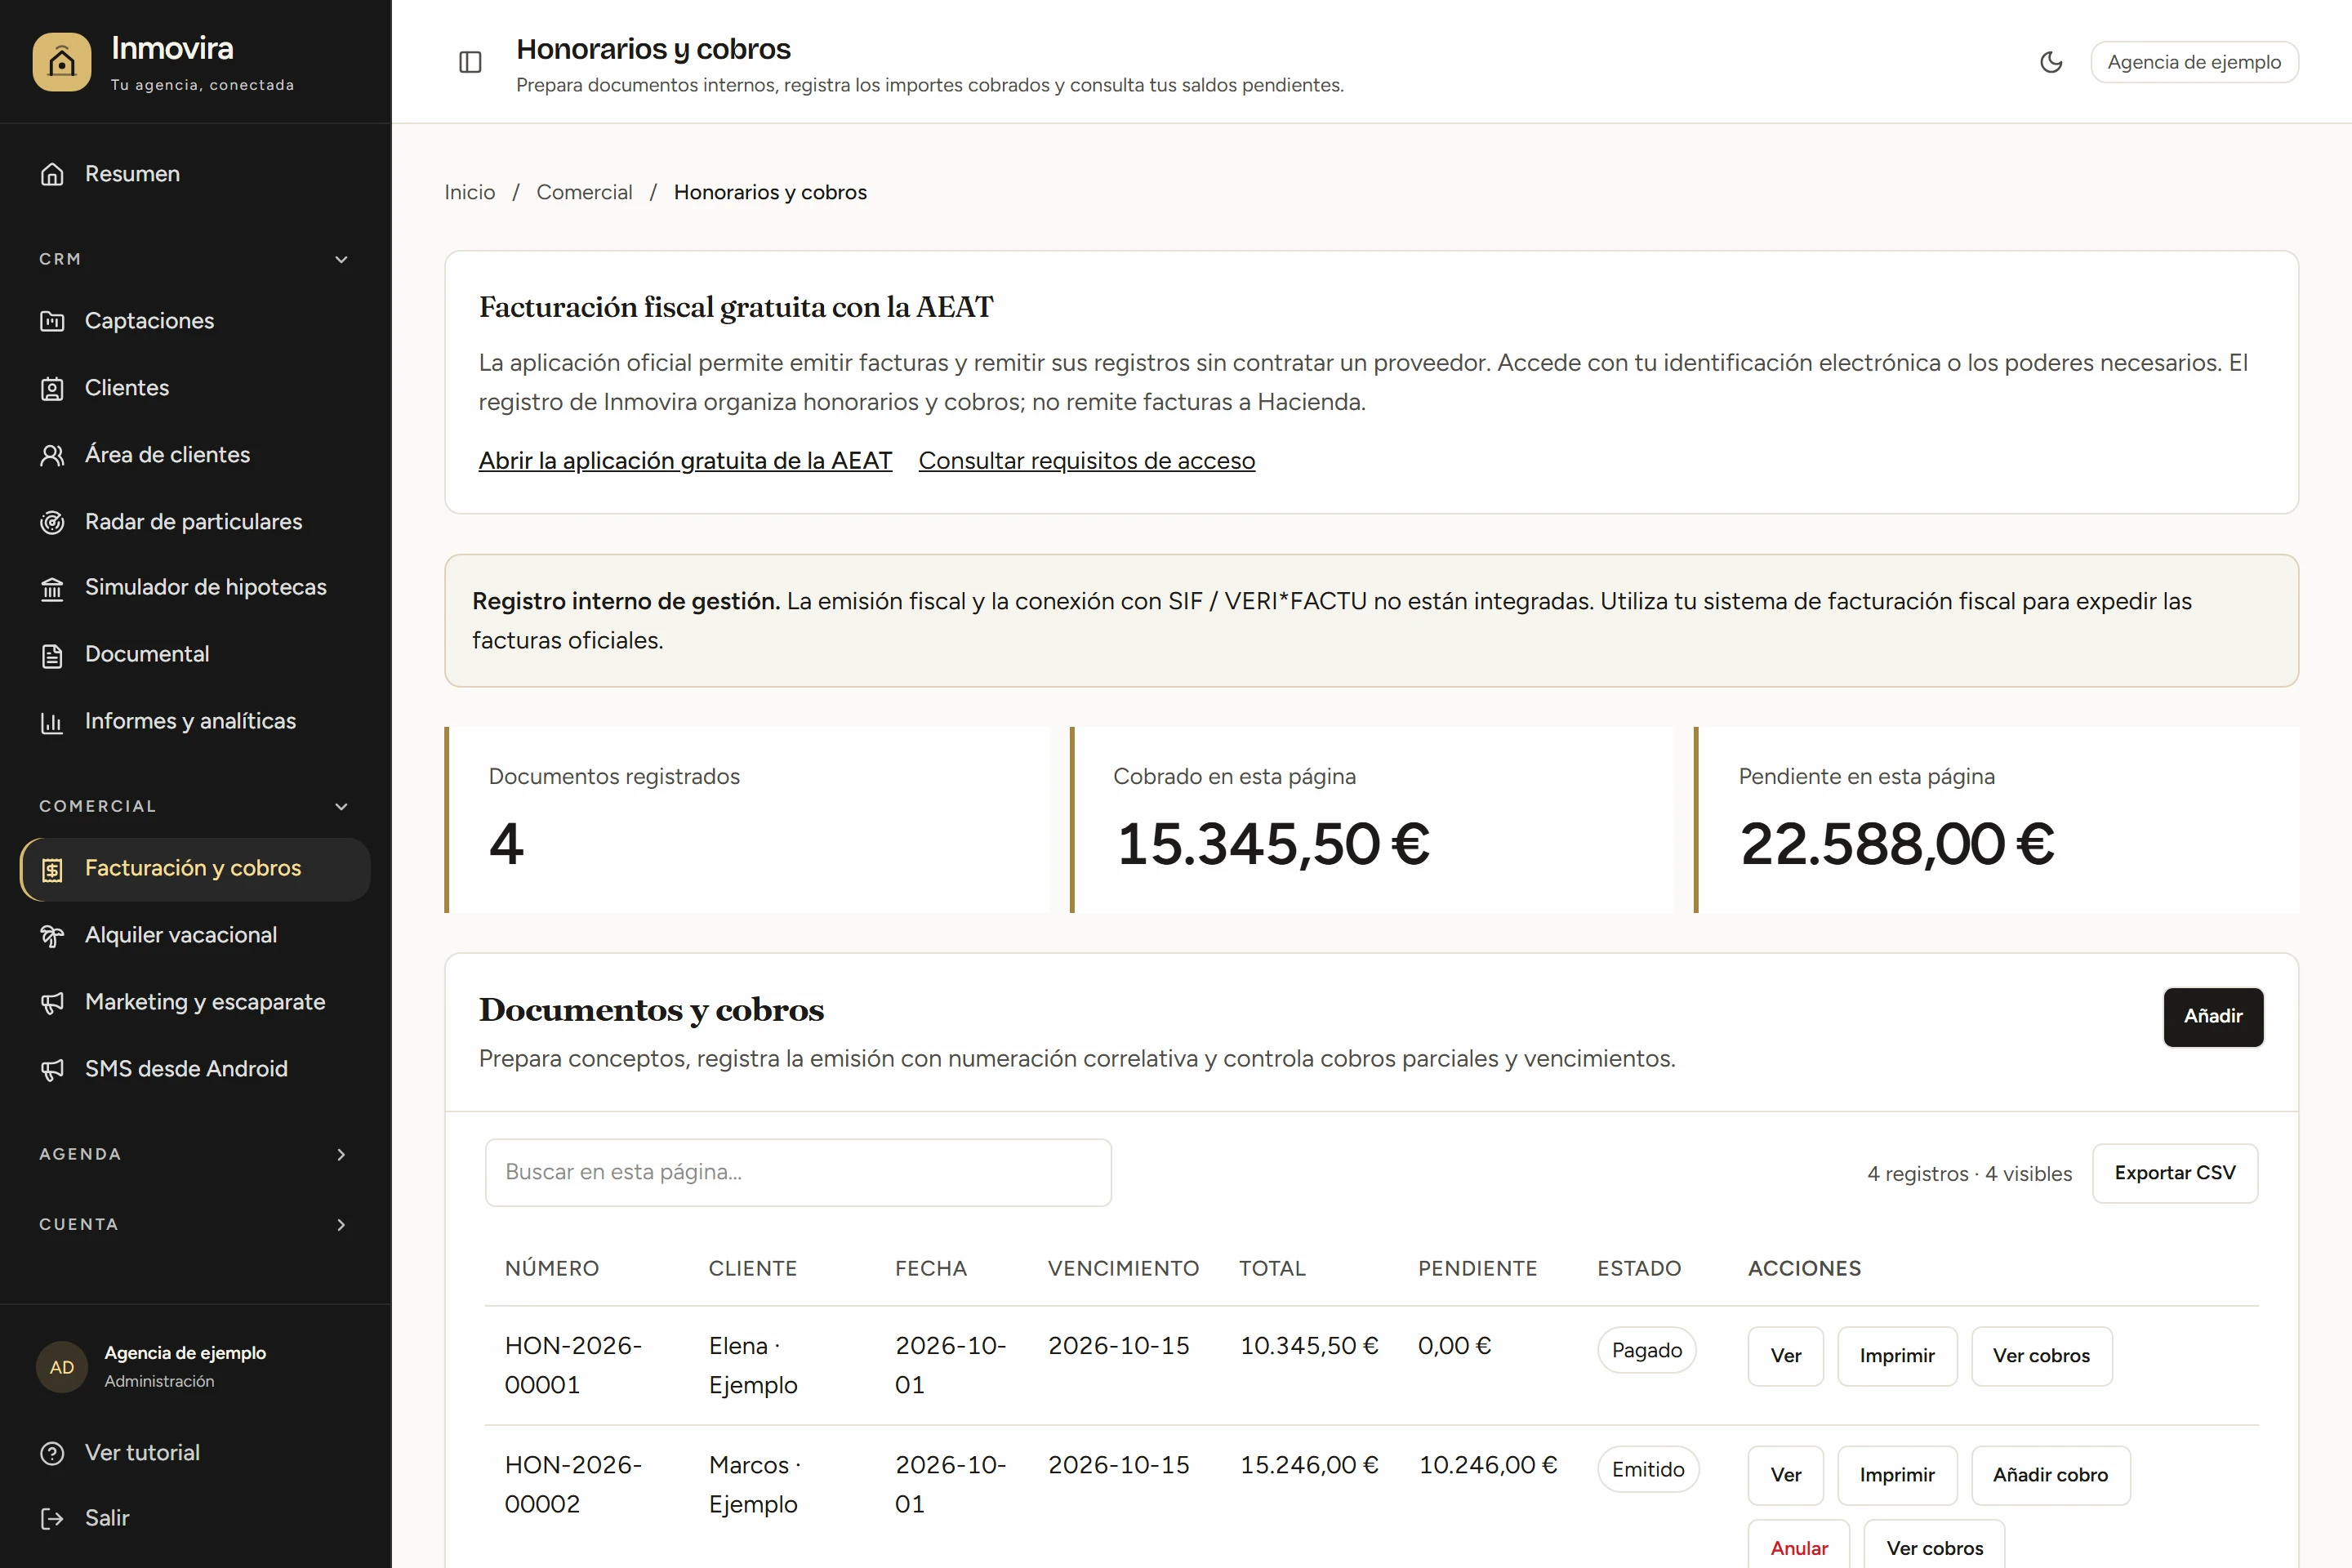The height and width of the screenshot is (1568, 2352).
Task: Click the Agencia de ejemplo header button
Action: (2194, 62)
